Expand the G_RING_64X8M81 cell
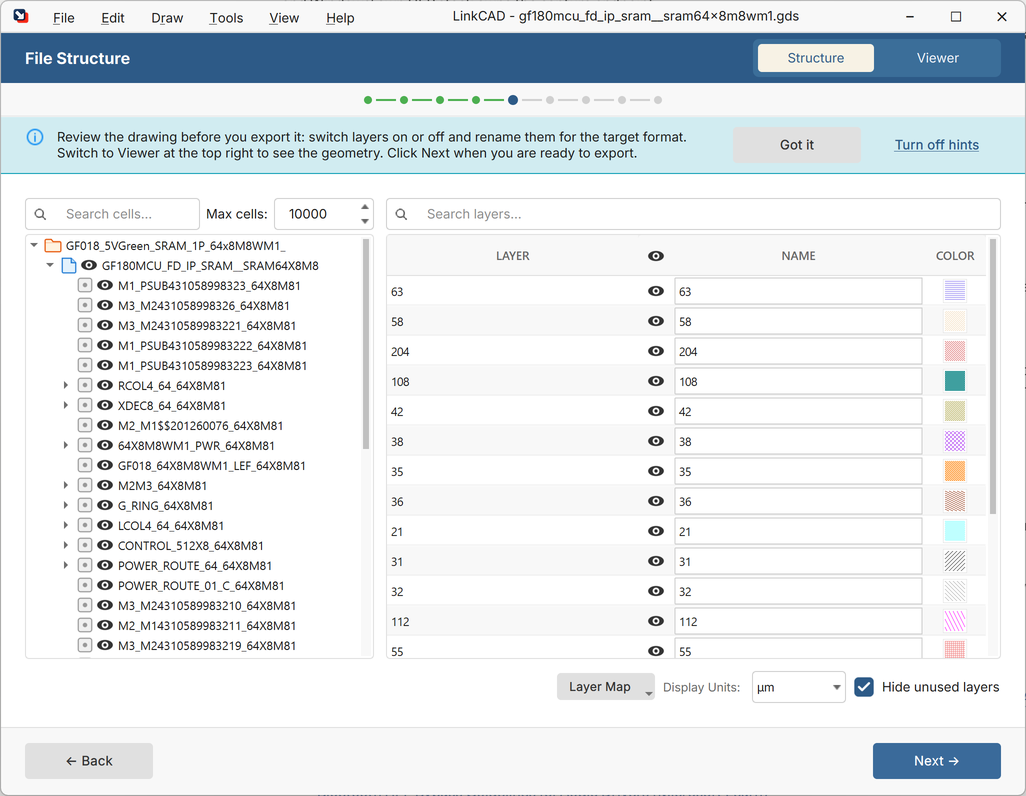1026x796 pixels. pyautogui.click(x=65, y=505)
